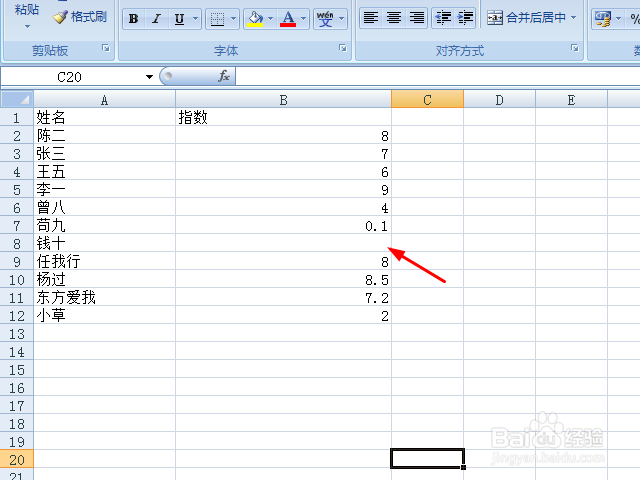
Task: Apply yellow fill color bucket
Action: coord(255,19)
